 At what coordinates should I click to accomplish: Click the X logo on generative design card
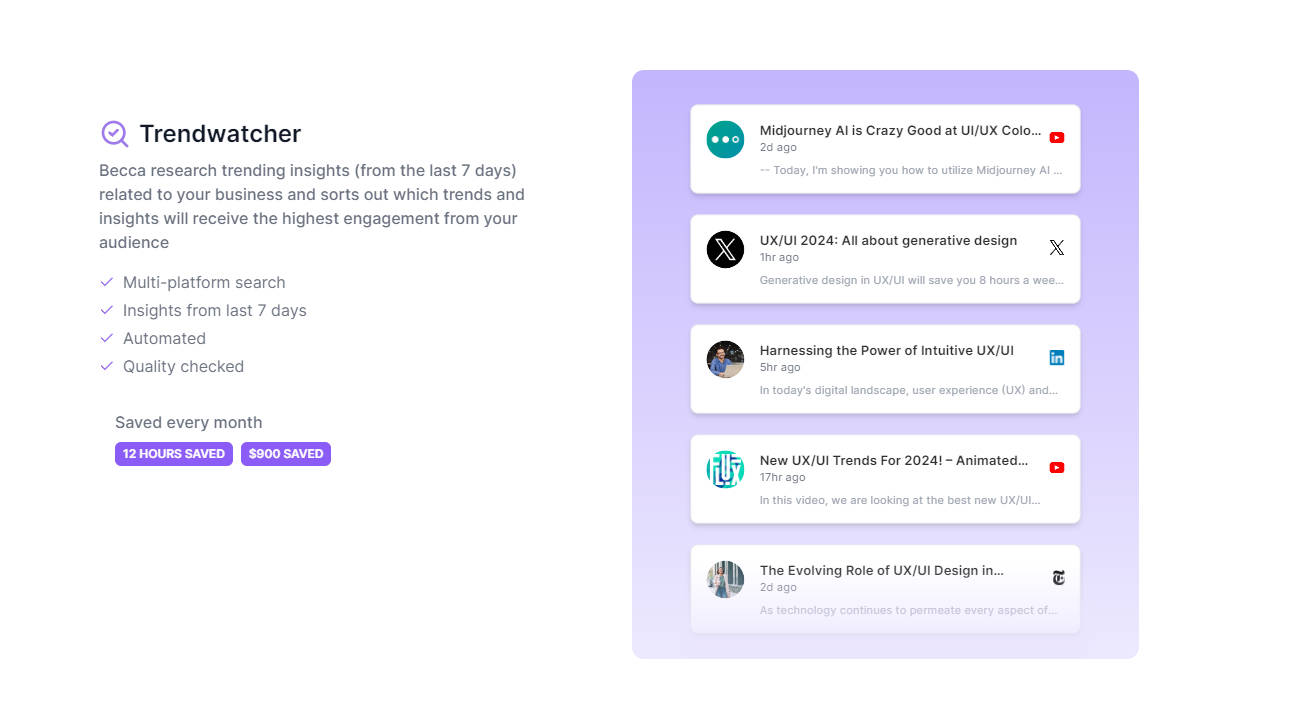coord(1057,248)
